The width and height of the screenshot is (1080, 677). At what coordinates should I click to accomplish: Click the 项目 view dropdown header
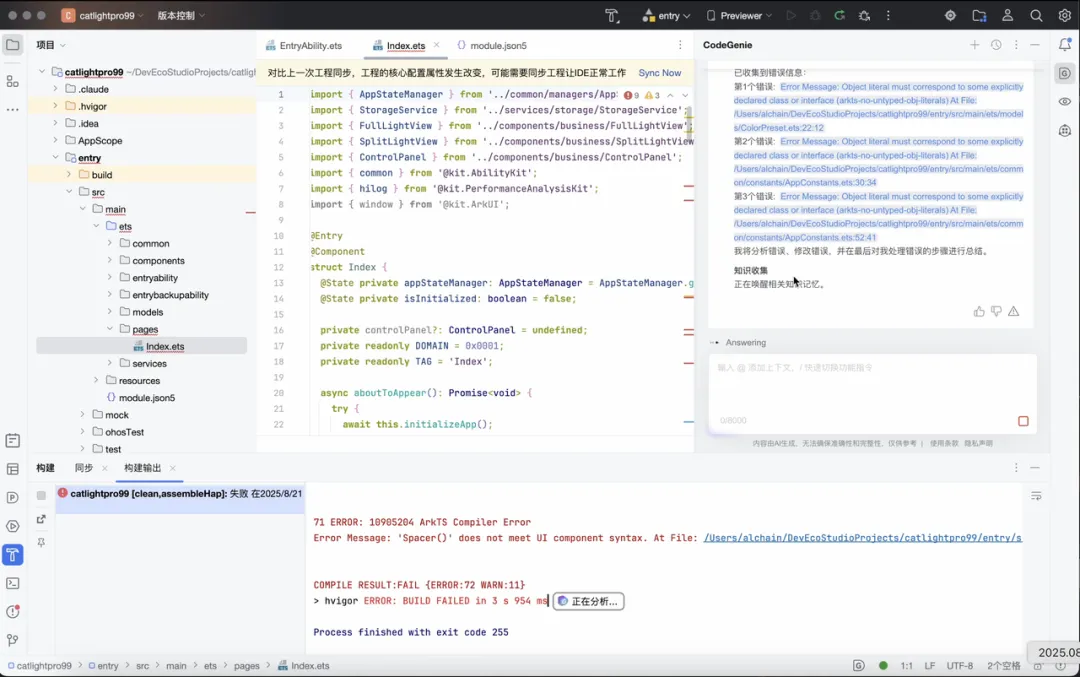51,45
